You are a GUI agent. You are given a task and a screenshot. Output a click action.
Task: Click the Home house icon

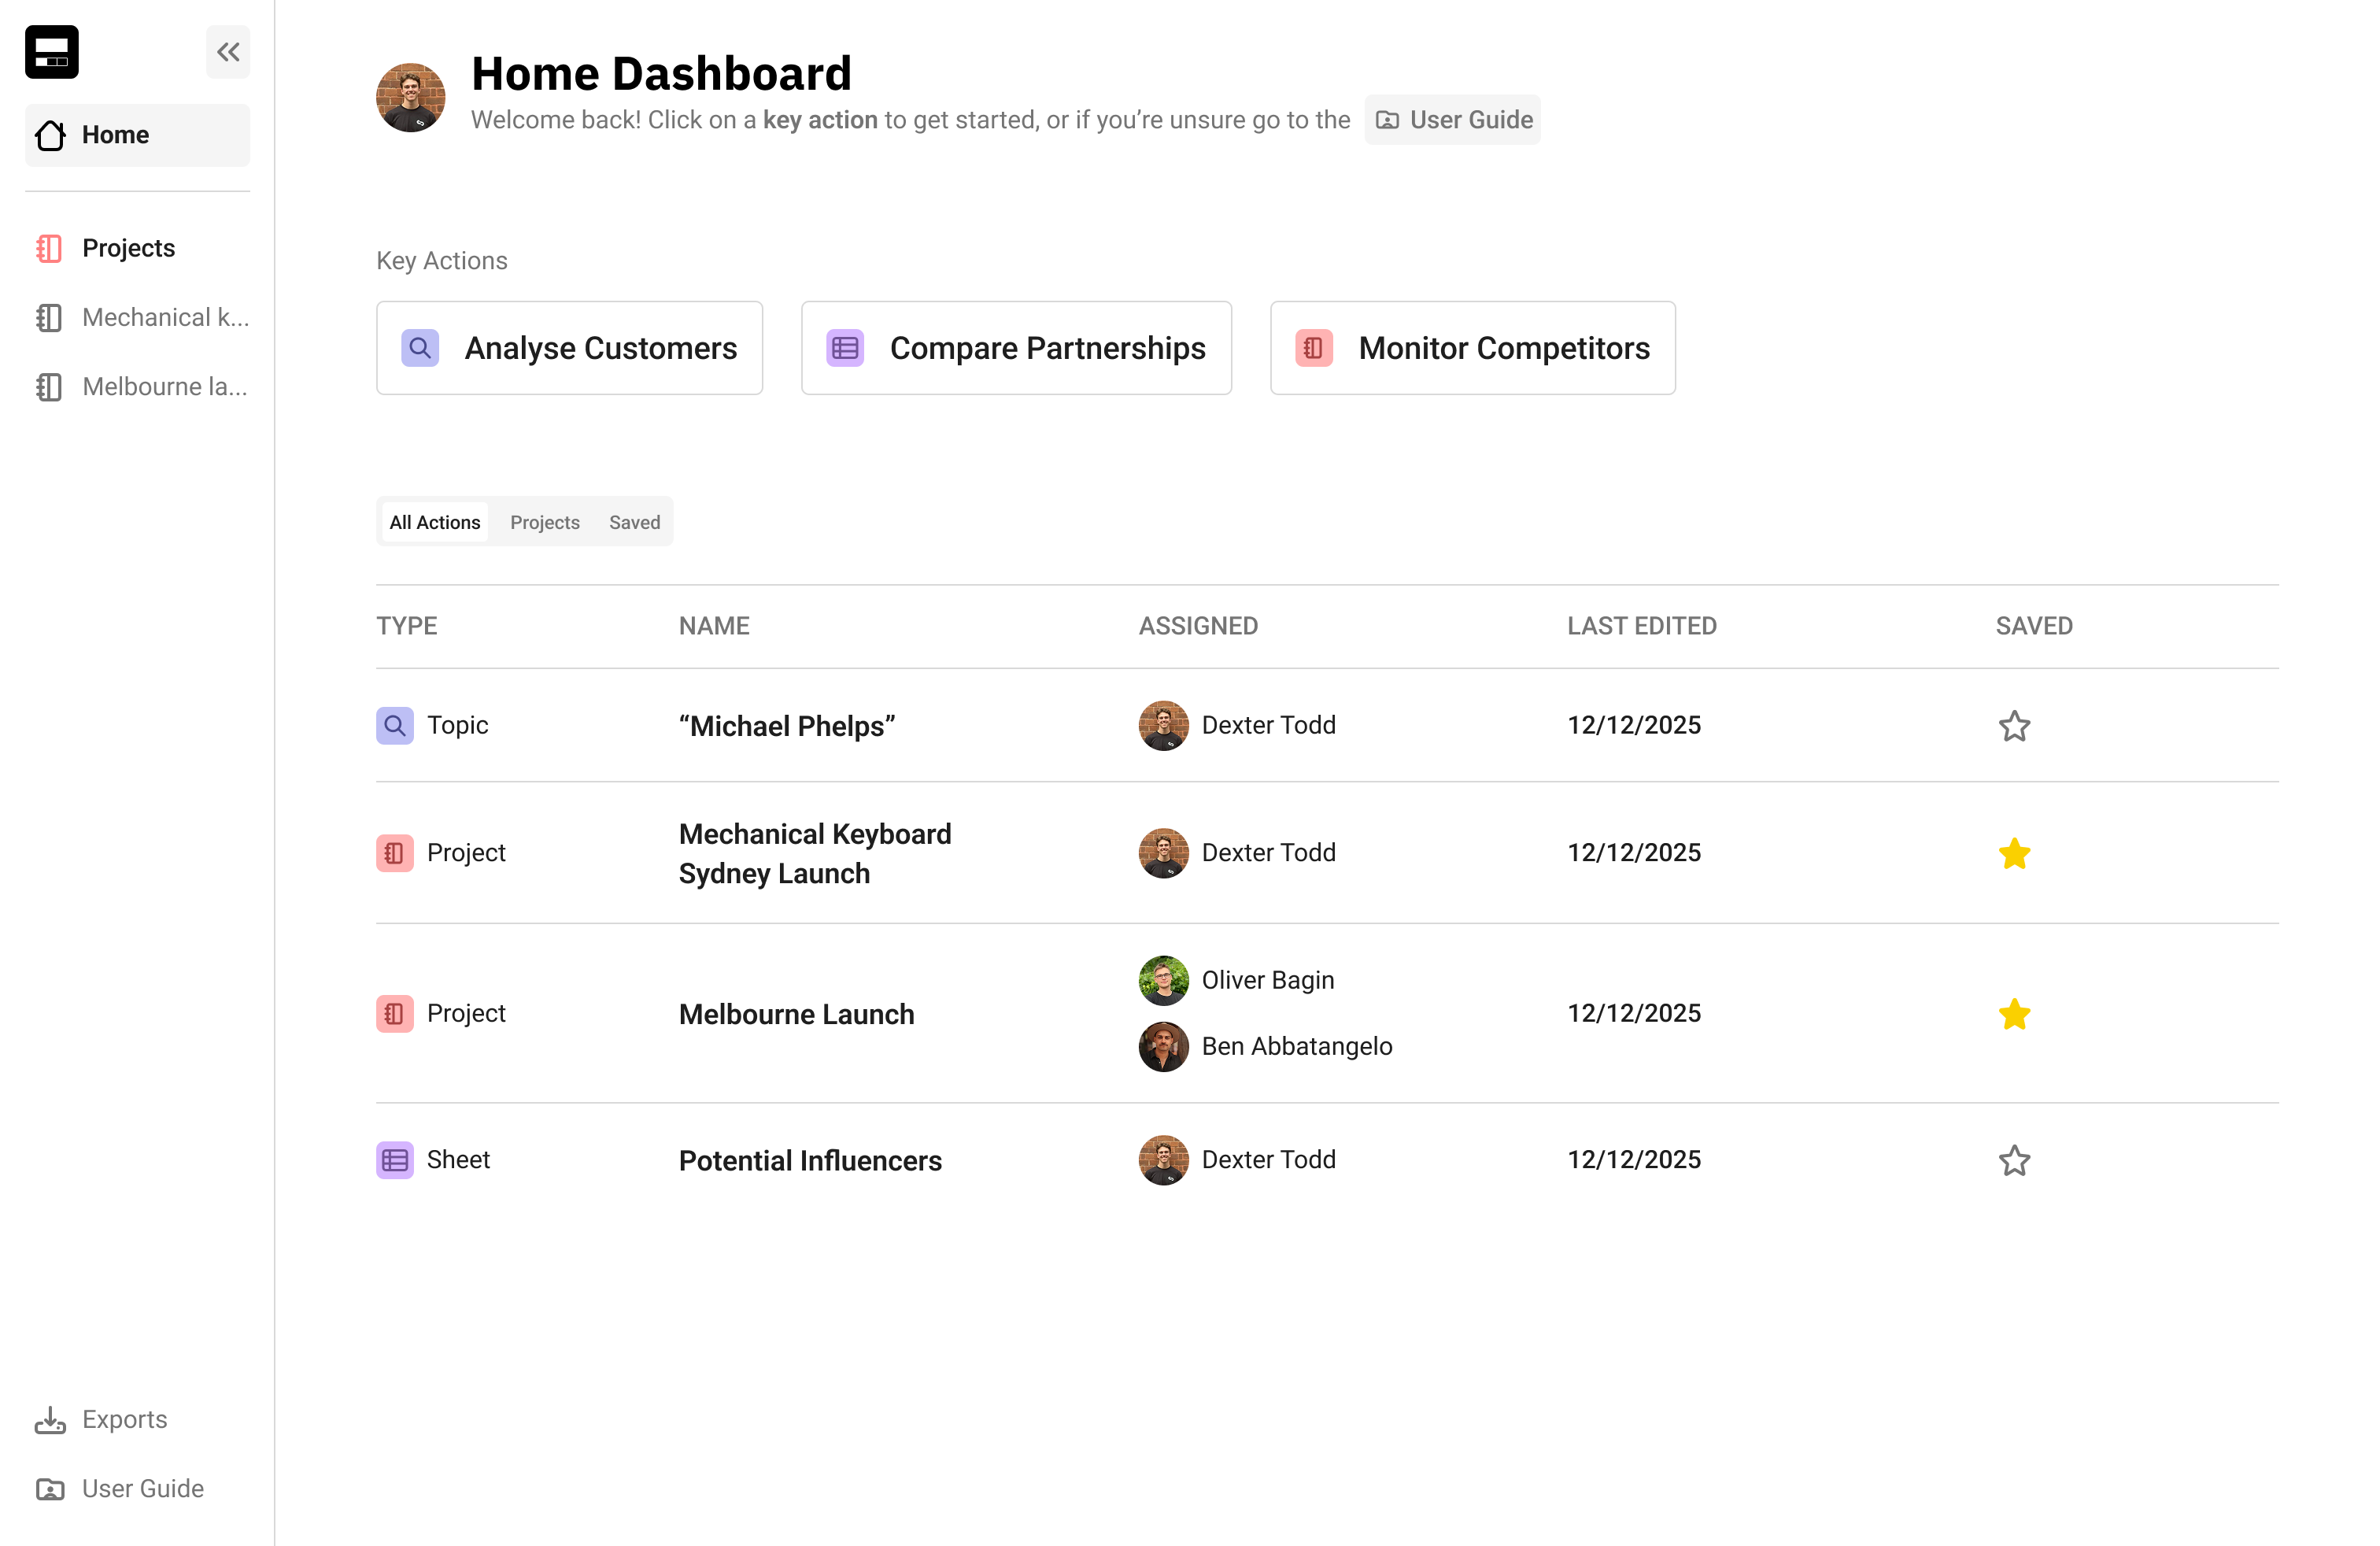click(x=51, y=135)
